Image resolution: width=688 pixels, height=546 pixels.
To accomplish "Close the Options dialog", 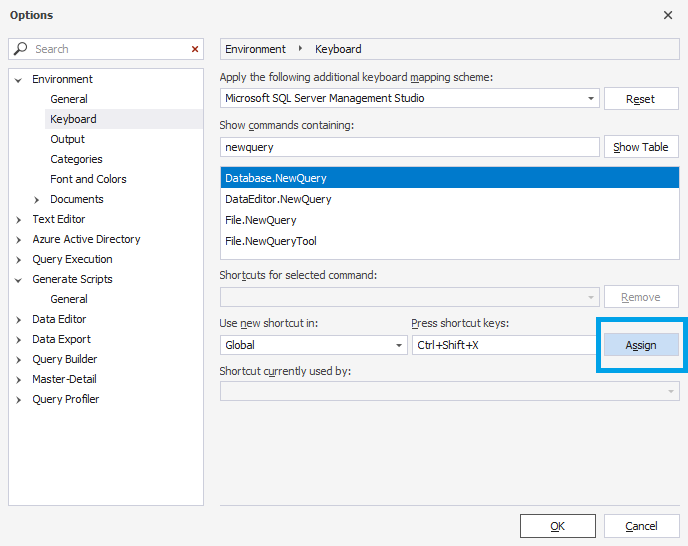I will pos(668,15).
